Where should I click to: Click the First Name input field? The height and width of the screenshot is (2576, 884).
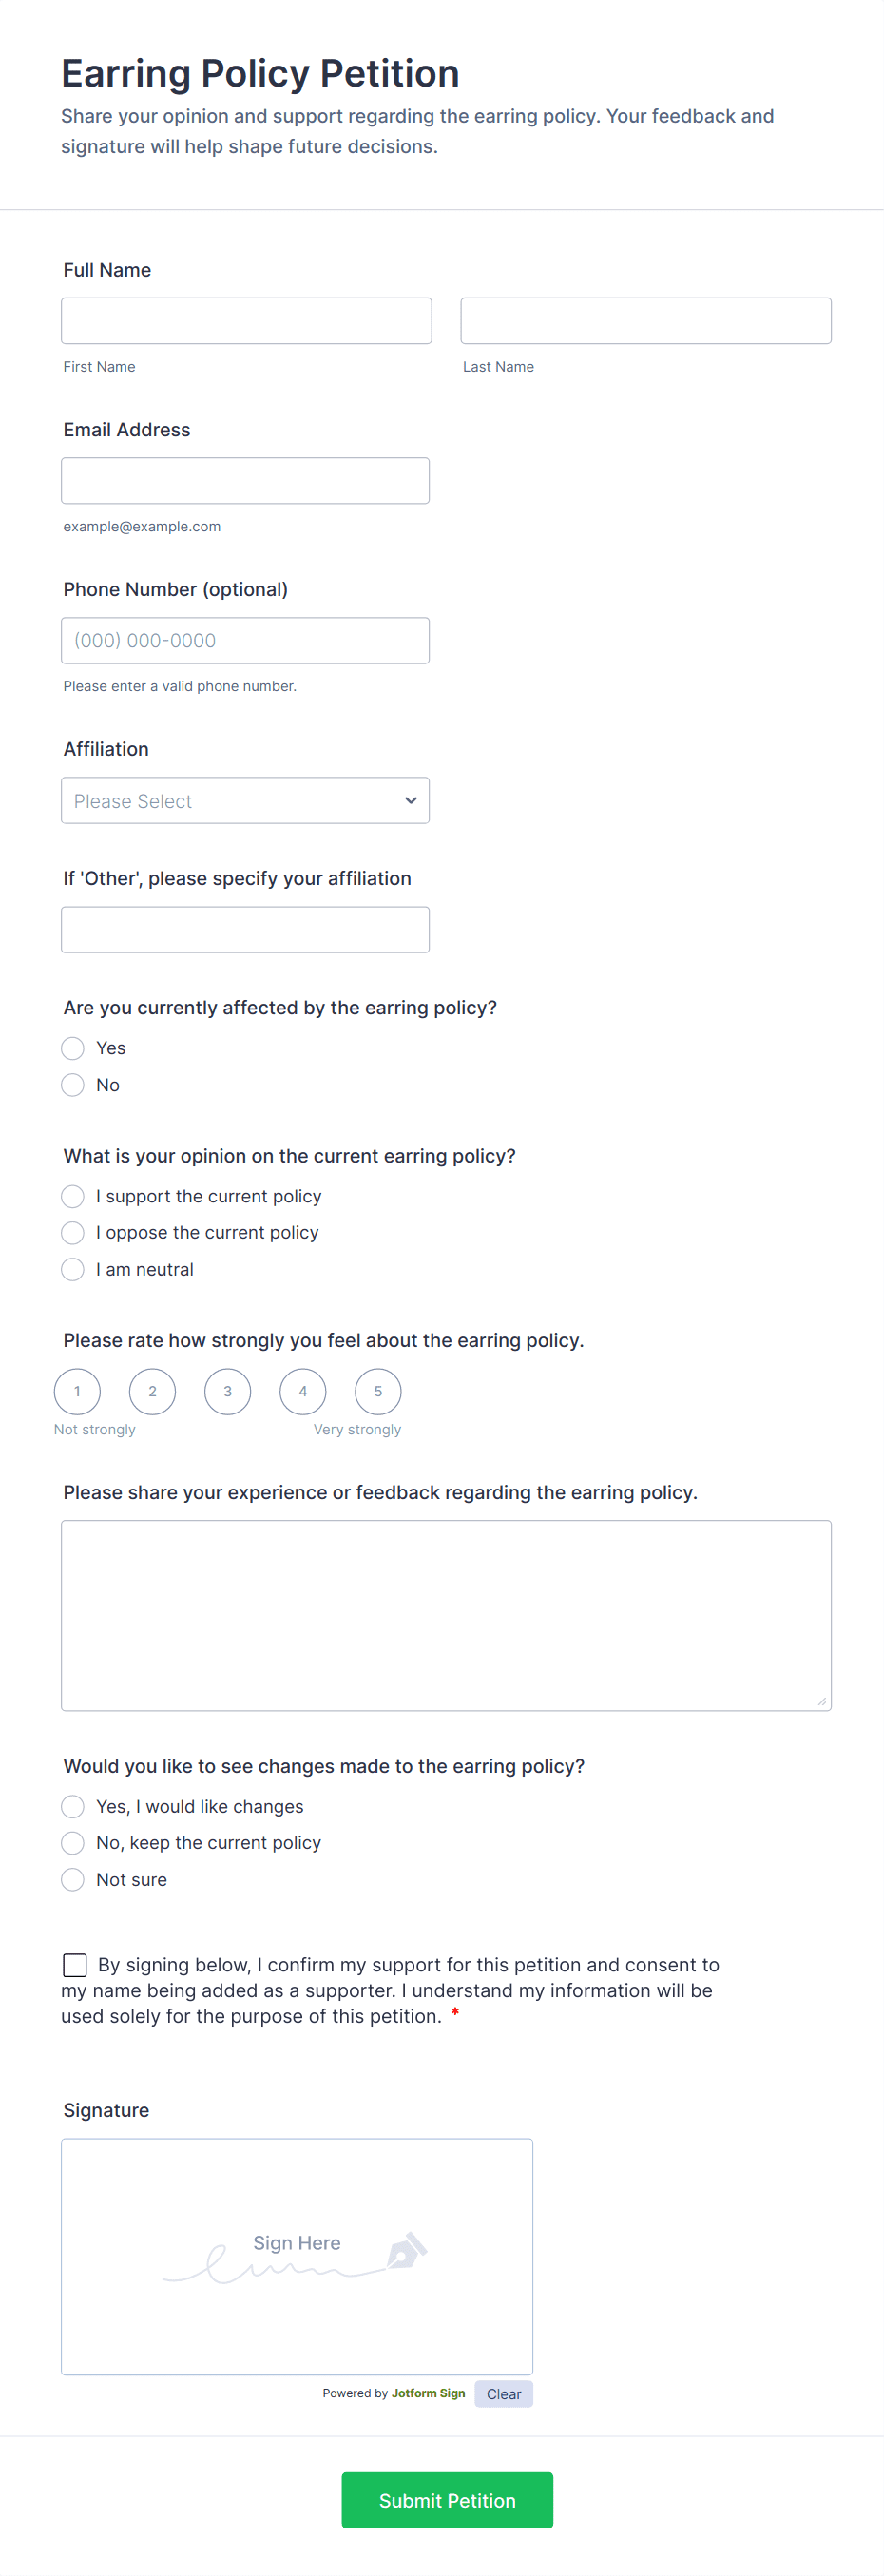(x=246, y=321)
